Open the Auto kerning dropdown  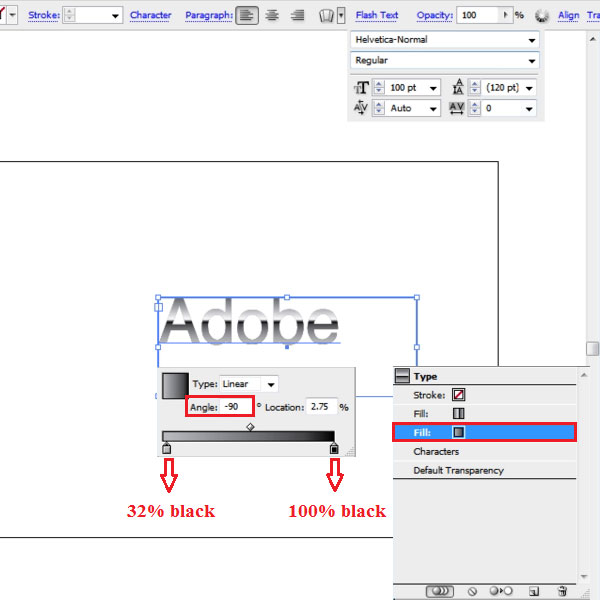[433, 109]
